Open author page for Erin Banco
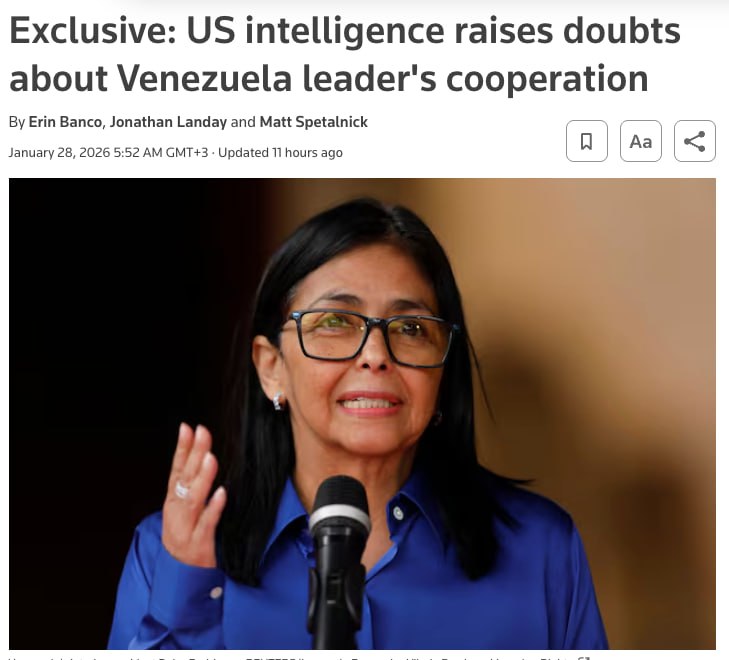The width and height of the screenshot is (729, 660). 65,122
